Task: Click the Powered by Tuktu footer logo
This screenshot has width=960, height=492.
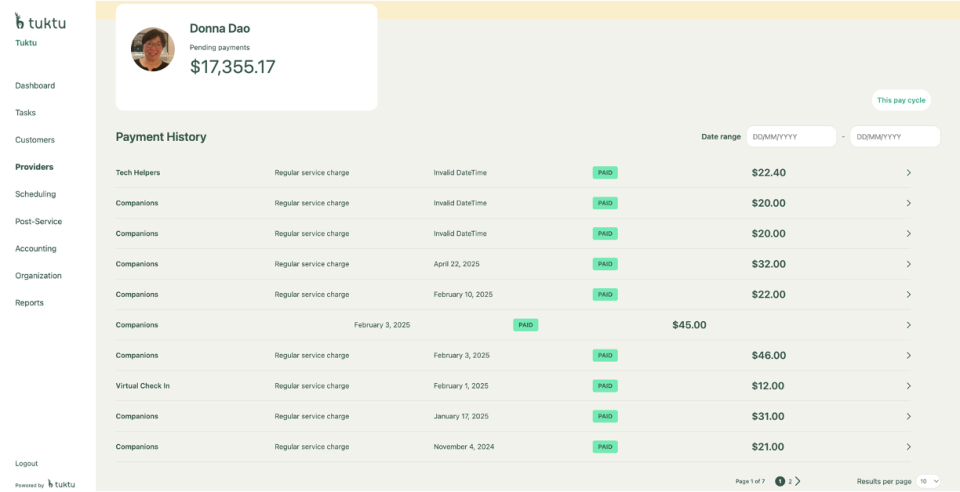Action: 61,484
